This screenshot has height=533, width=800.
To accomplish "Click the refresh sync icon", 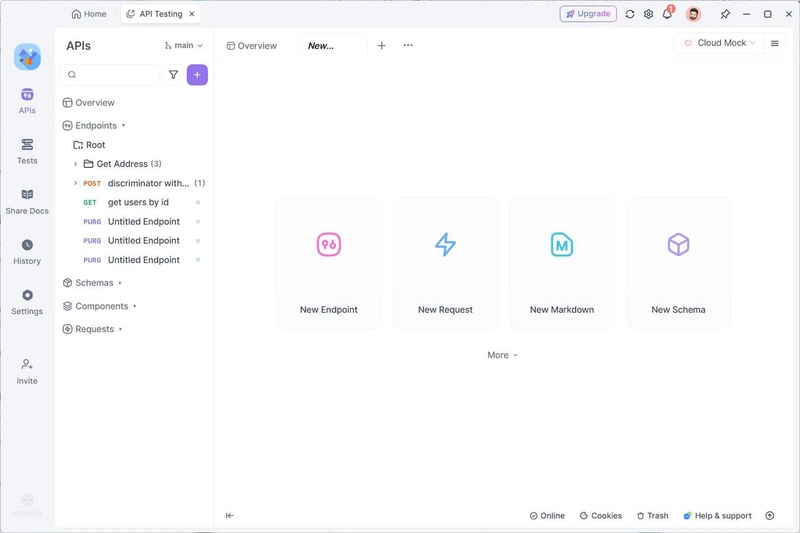I will coord(630,14).
